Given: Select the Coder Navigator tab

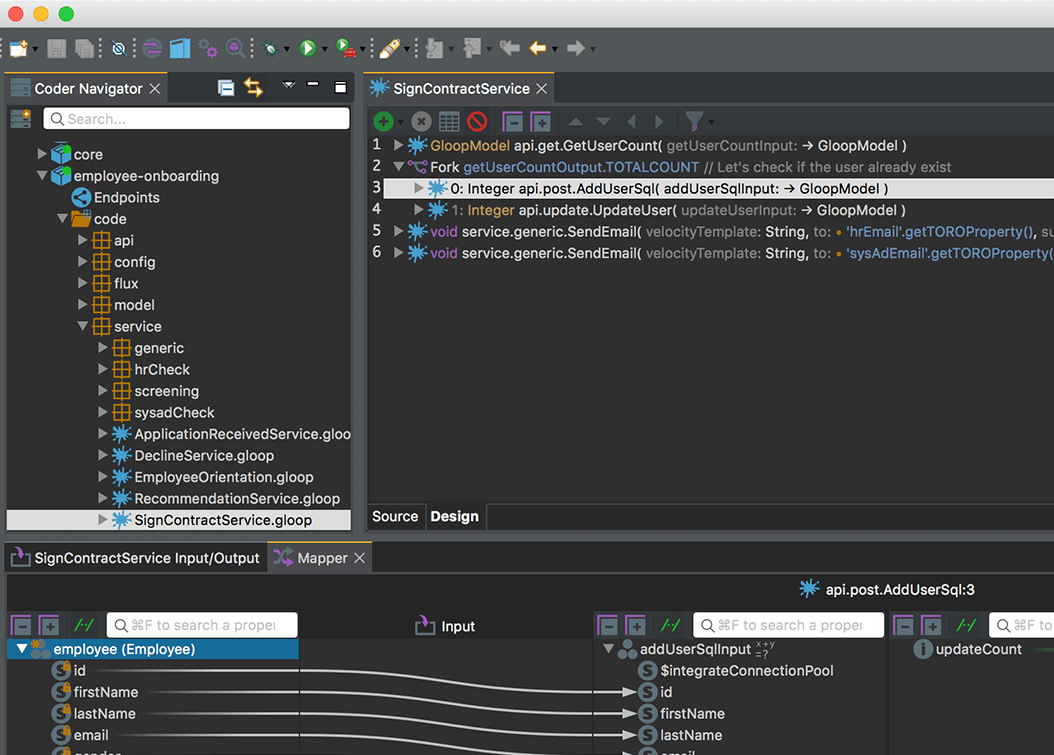Looking at the screenshot, I should tap(88, 89).
